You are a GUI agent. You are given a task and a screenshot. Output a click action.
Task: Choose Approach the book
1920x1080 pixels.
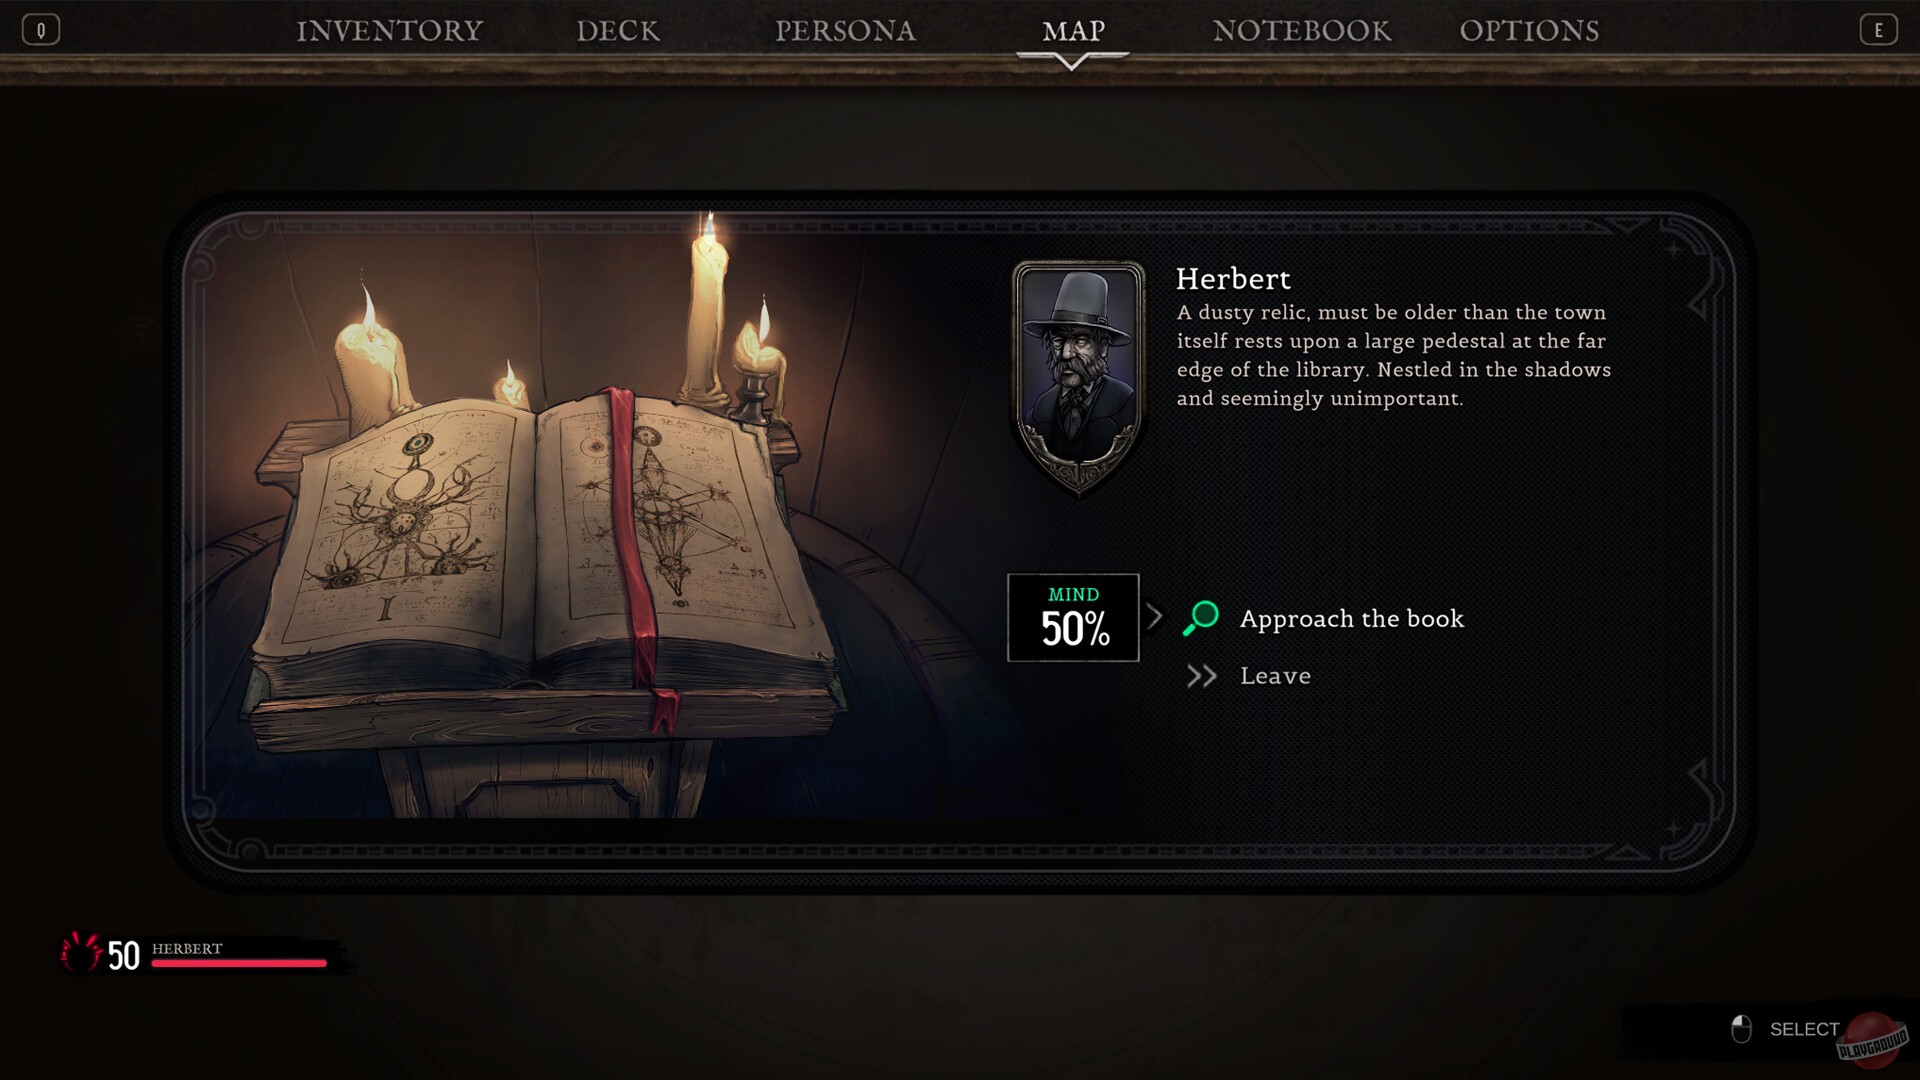point(1352,619)
